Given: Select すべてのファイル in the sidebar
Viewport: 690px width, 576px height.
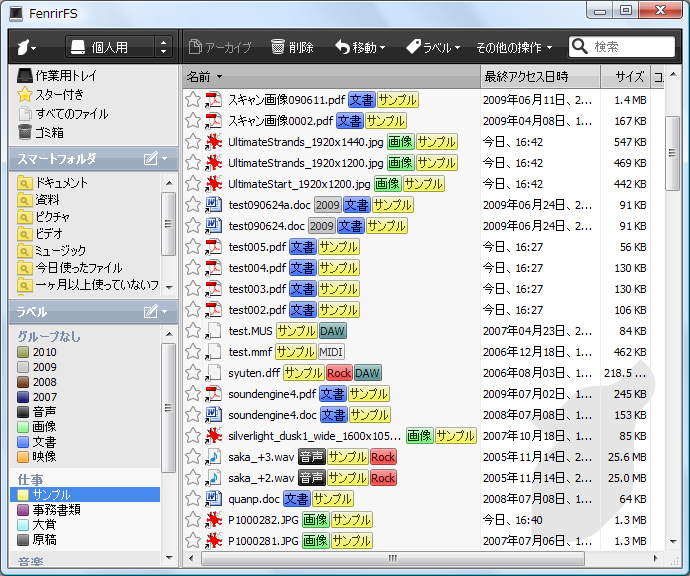Looking at the screenshot, I should tap(63, 114).
